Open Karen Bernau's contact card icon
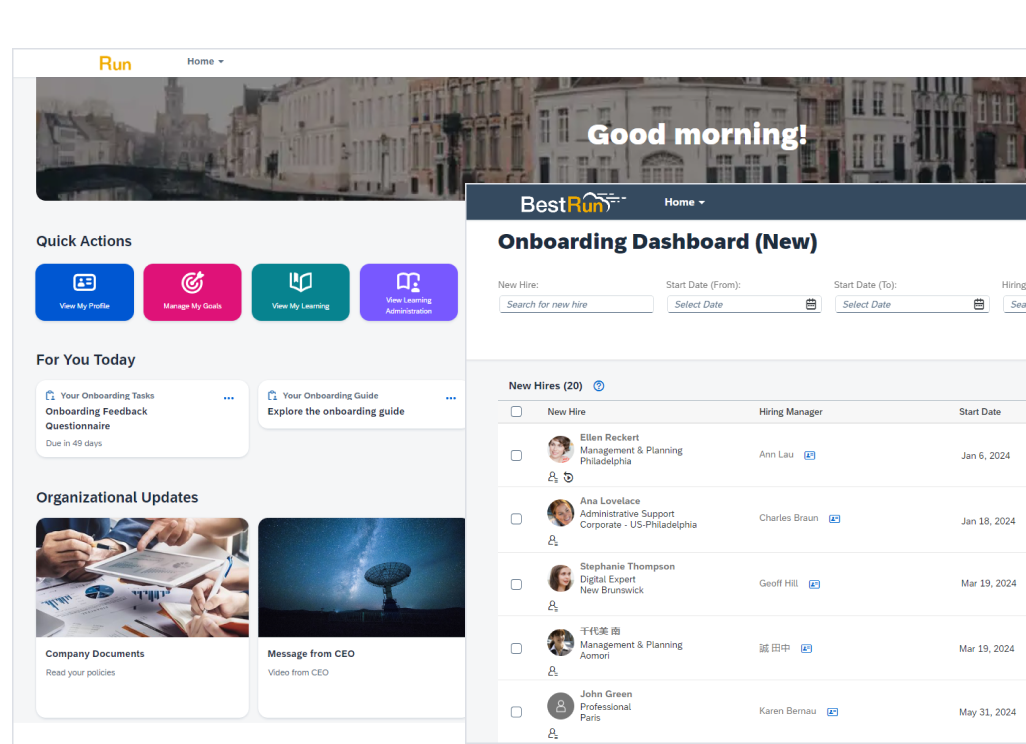Image resolution: width=1026 pixels, height=744 pixels. click(832, 712)
